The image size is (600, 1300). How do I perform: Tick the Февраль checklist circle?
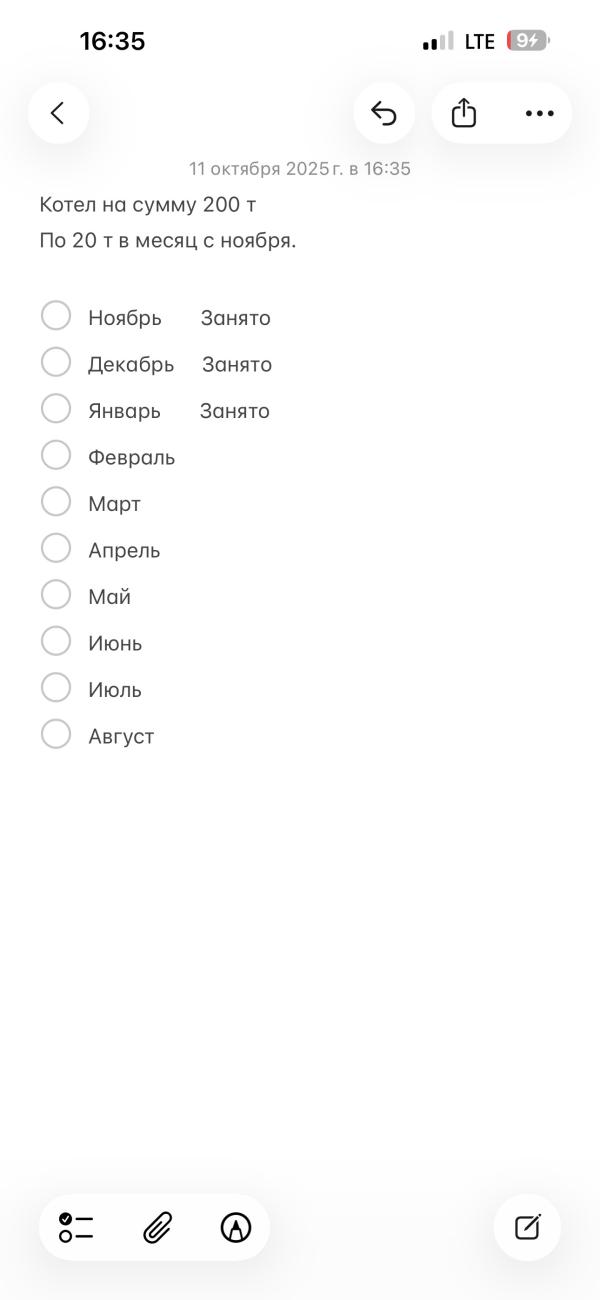[x=56, y=455]
